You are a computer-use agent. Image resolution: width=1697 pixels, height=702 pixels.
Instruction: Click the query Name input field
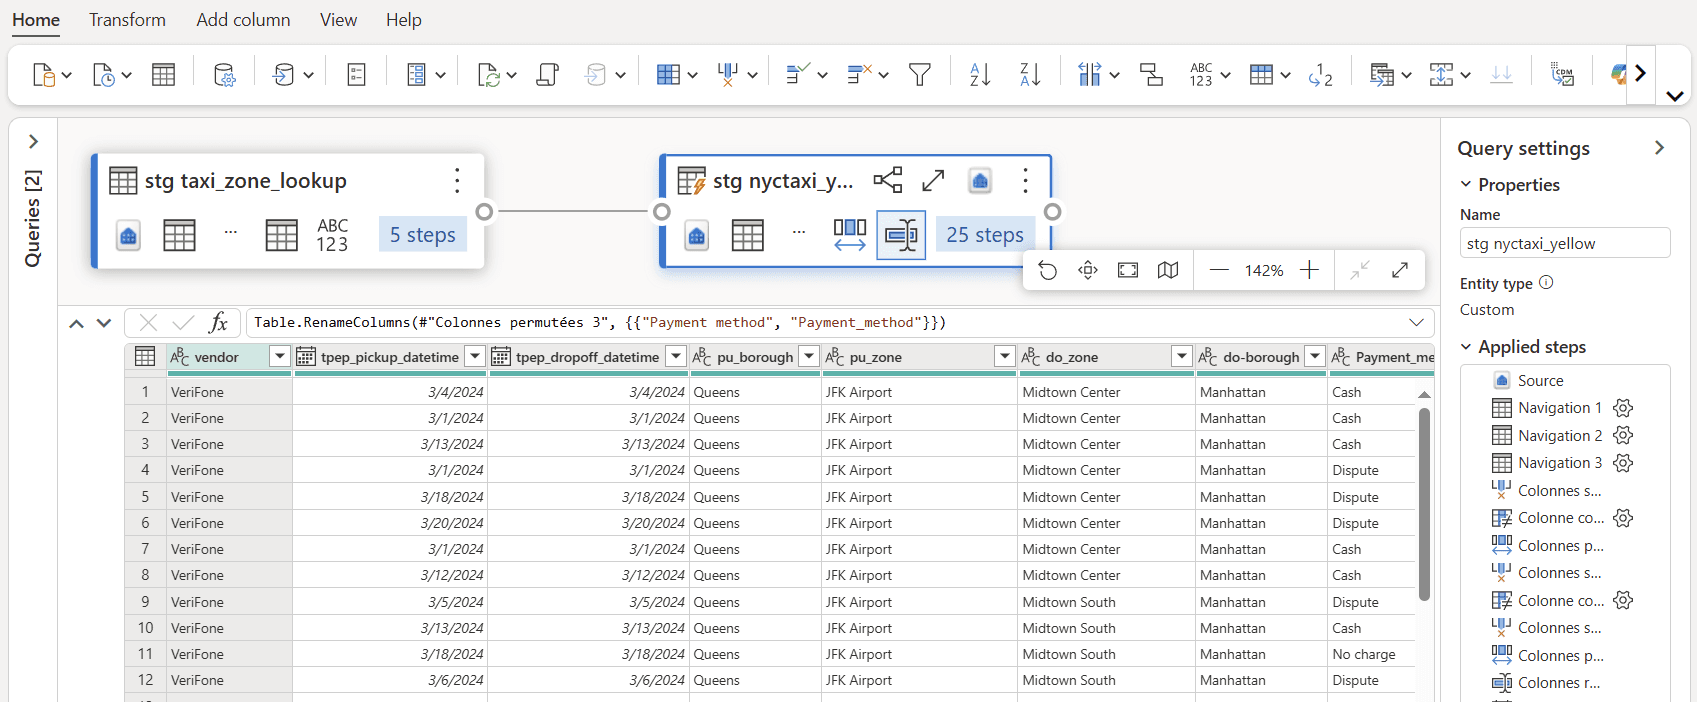tap(1565, 243)
